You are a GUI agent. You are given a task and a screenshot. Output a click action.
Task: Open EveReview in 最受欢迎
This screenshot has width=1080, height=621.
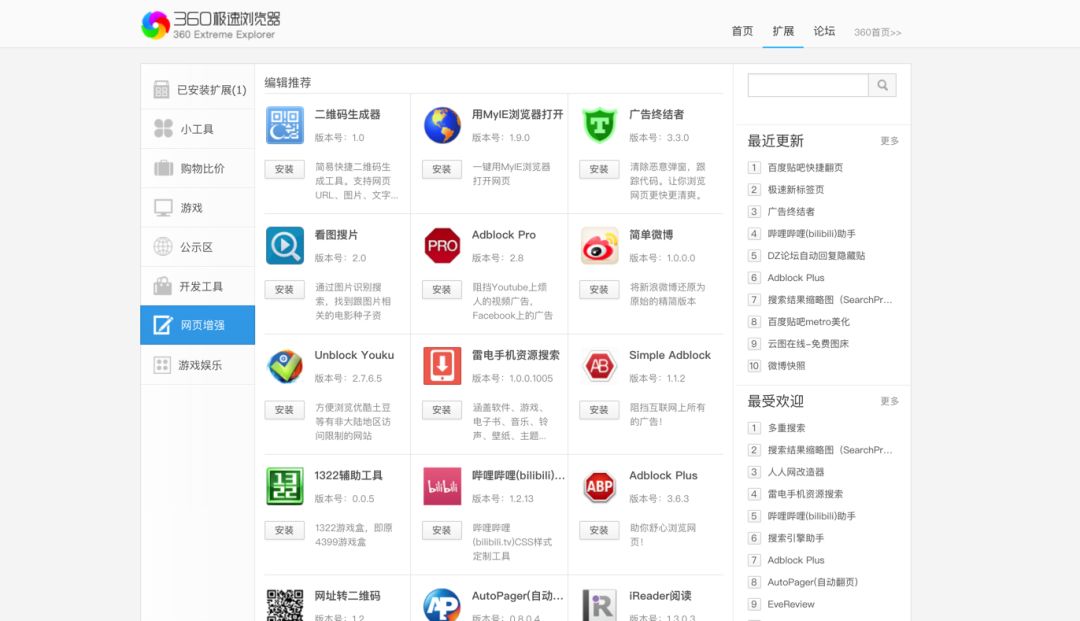791,604
